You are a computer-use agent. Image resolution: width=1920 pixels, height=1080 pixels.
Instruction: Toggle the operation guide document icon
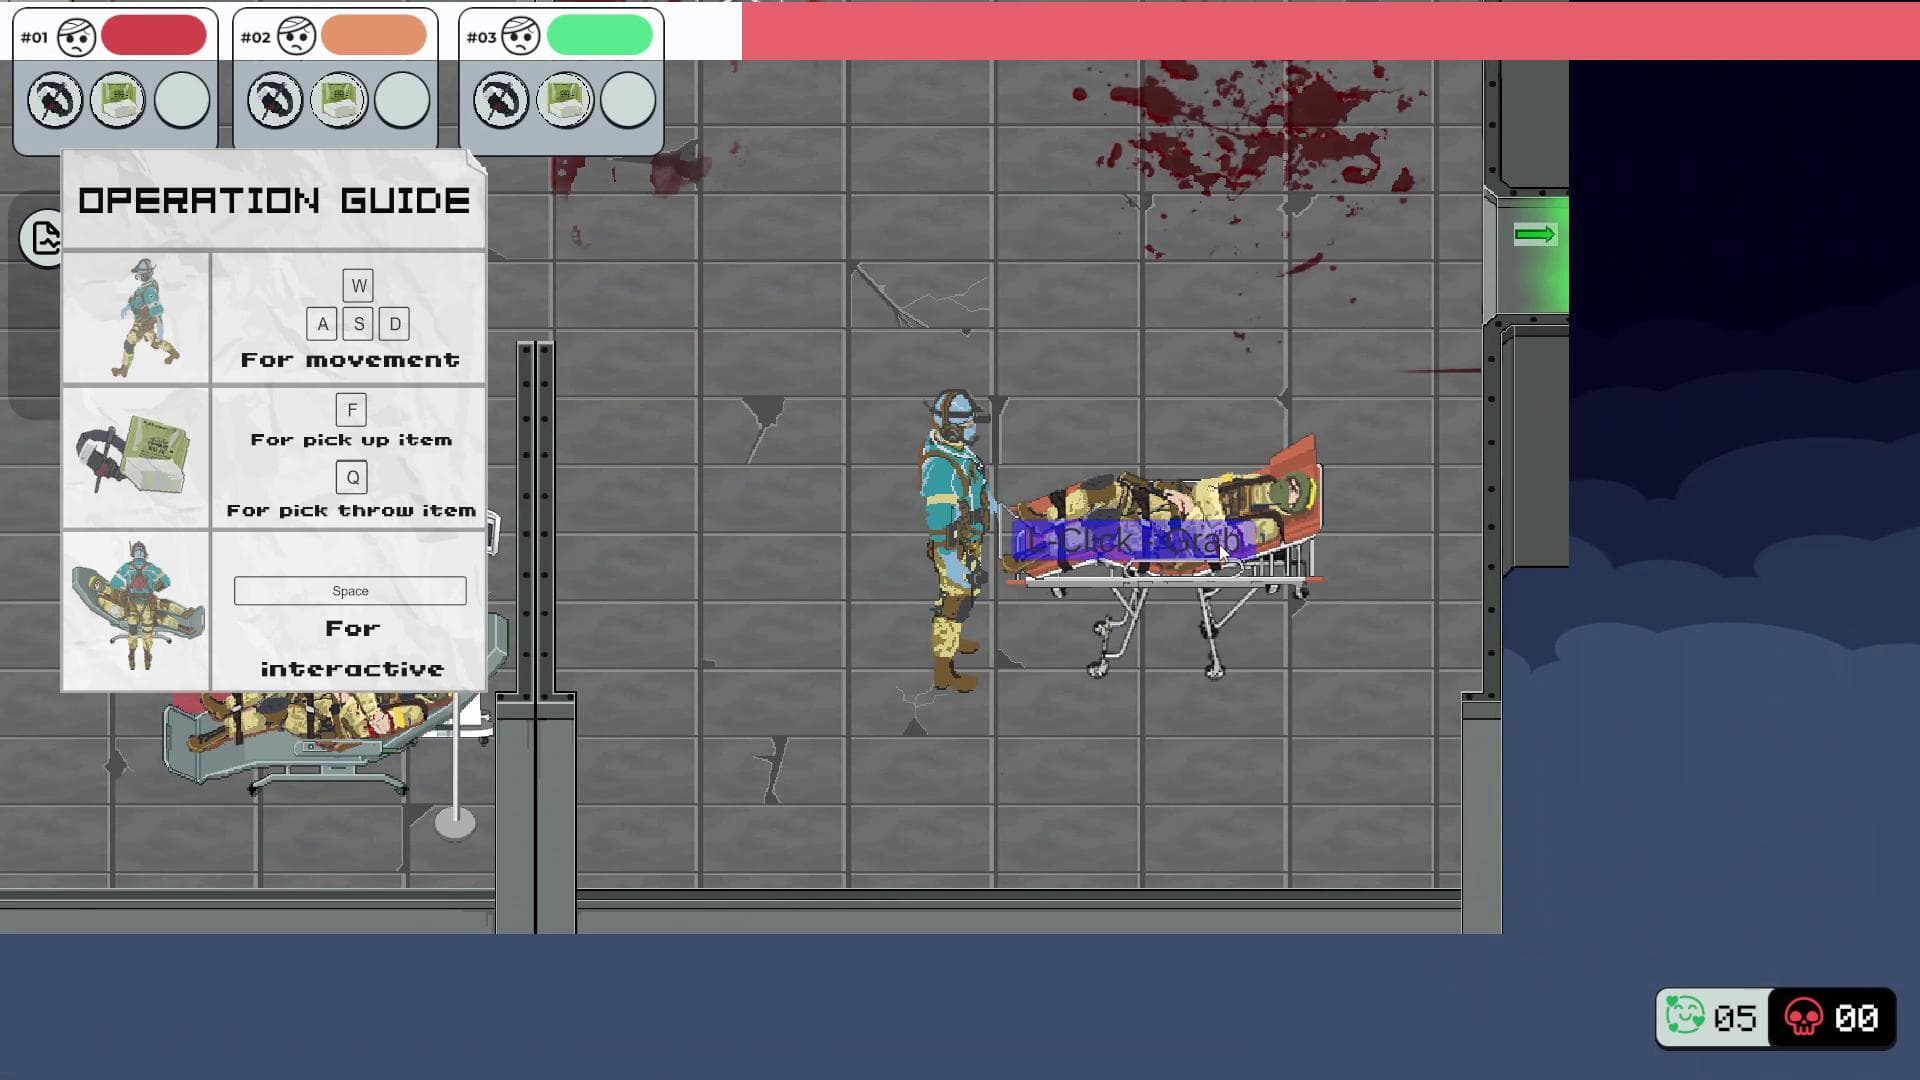[x=42, y=238]
